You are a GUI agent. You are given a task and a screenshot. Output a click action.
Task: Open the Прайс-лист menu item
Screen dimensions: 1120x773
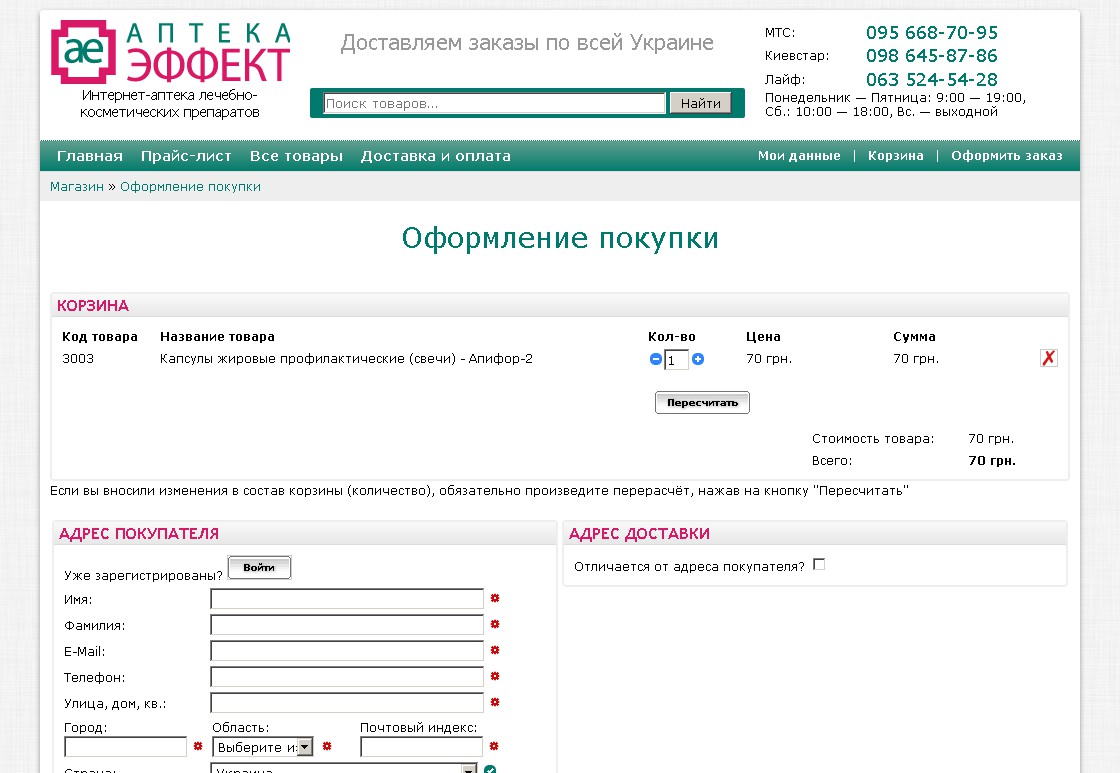pos(186,156)
